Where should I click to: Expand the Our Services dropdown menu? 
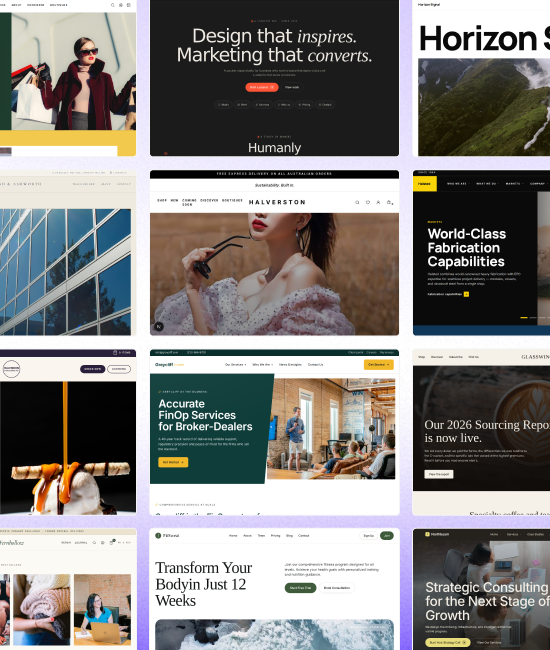pyautogui.click(x=235, y=365)
